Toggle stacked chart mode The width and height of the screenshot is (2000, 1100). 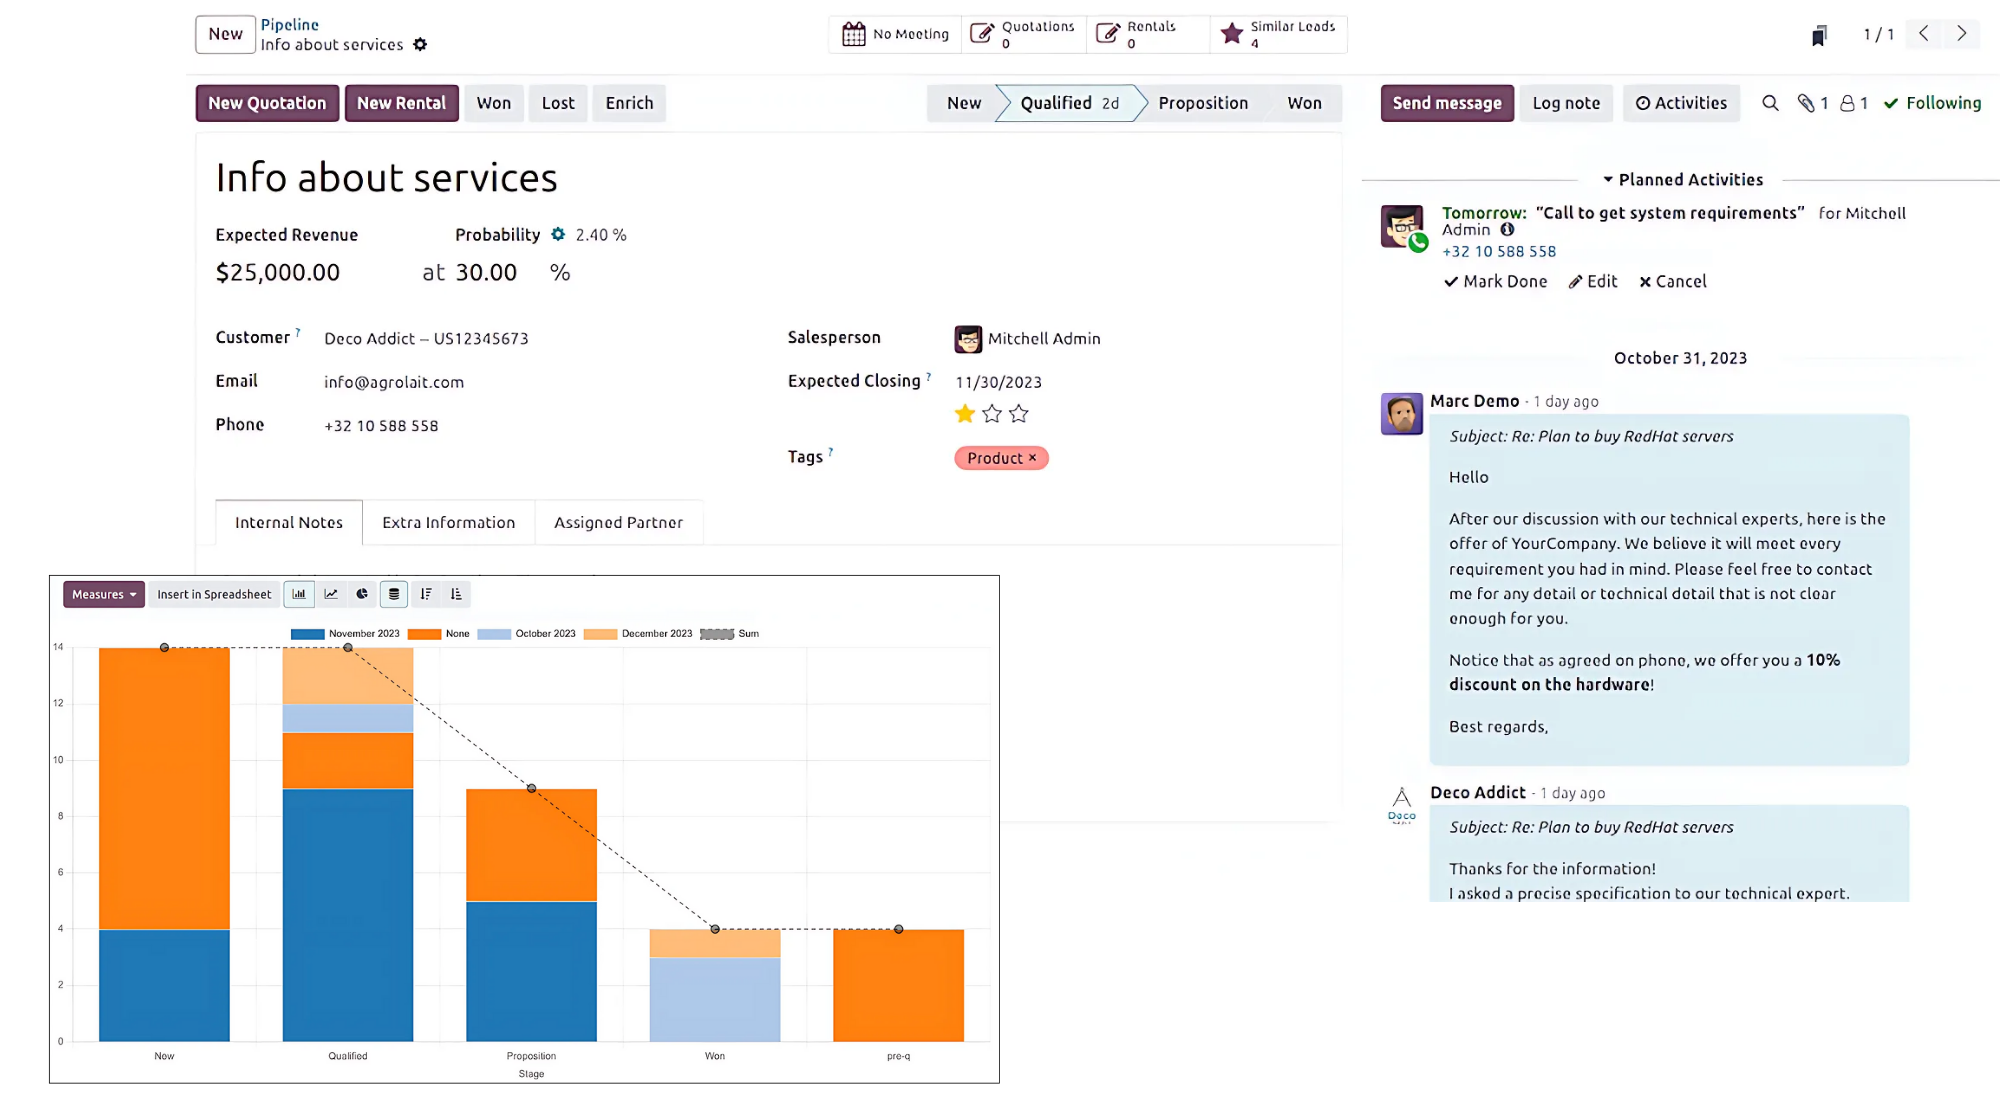click(394, 594)
